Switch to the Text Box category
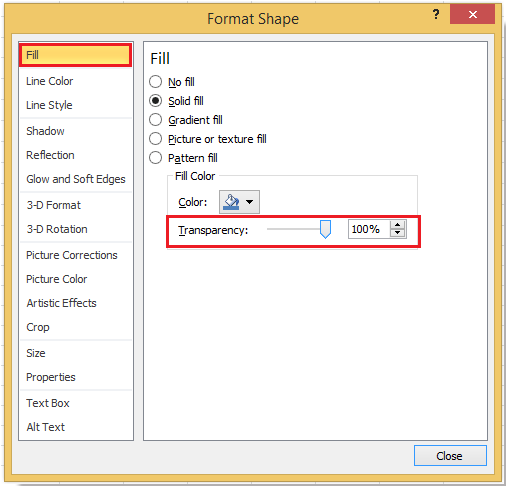Screen dimensions: 506x486 (48, 403)
